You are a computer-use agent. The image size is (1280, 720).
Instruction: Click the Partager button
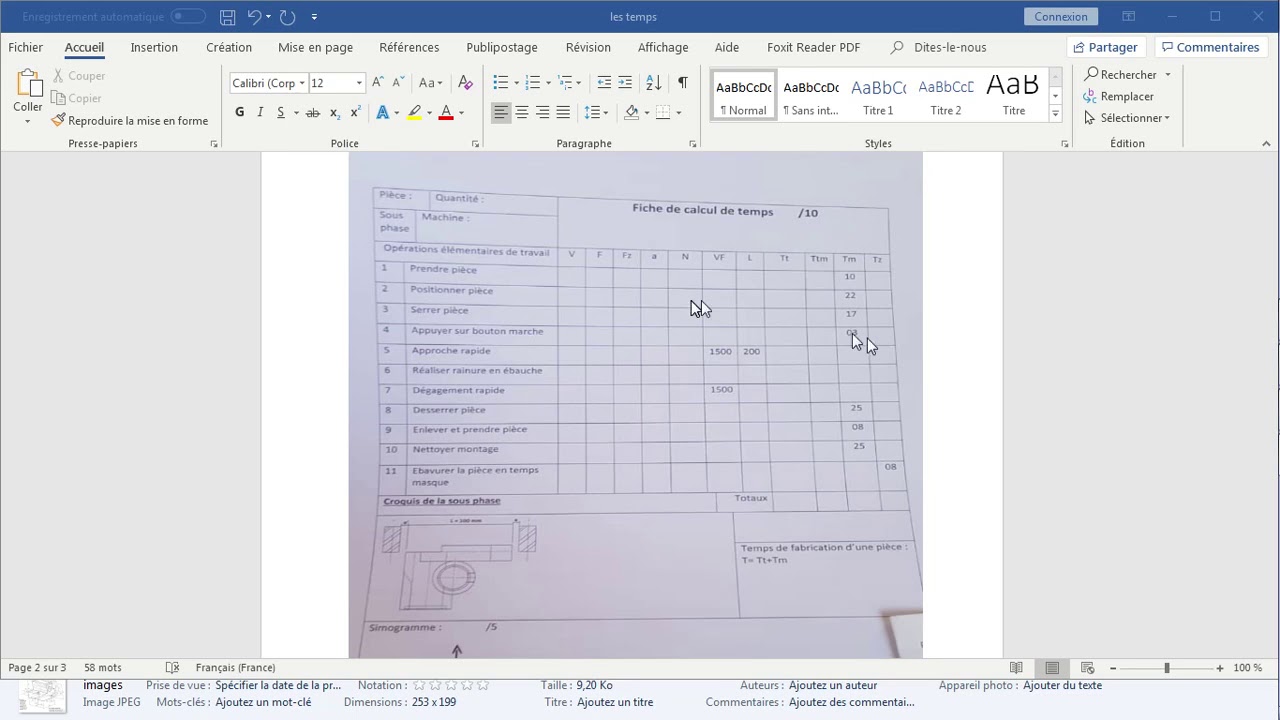coord(1104,47)
